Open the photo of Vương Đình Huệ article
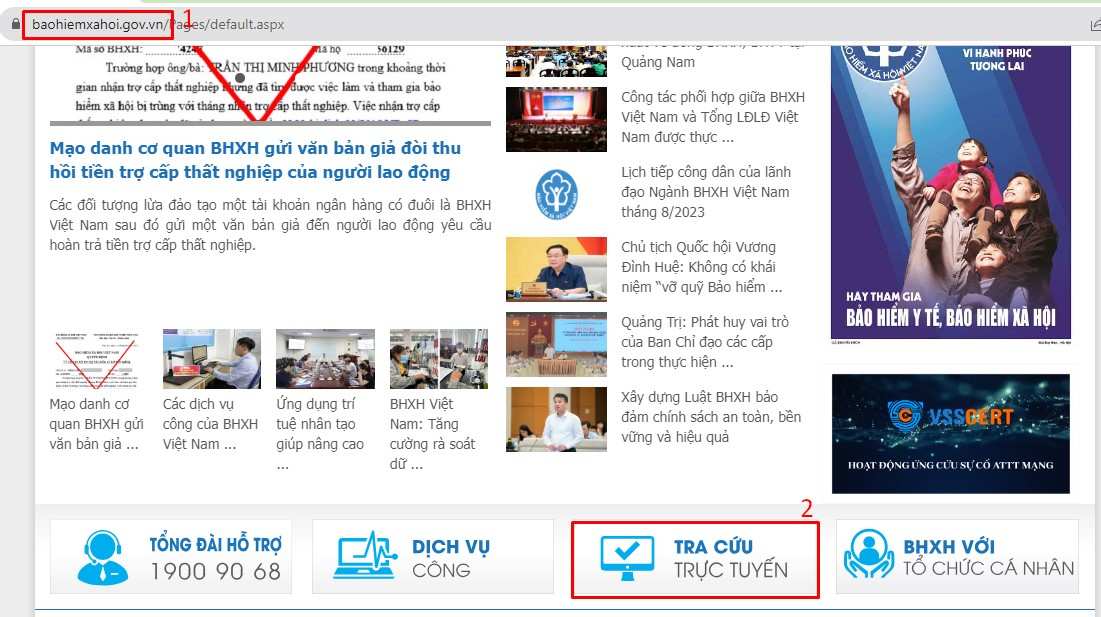The width and height of the screenshot is (1101, 617). 556,270
